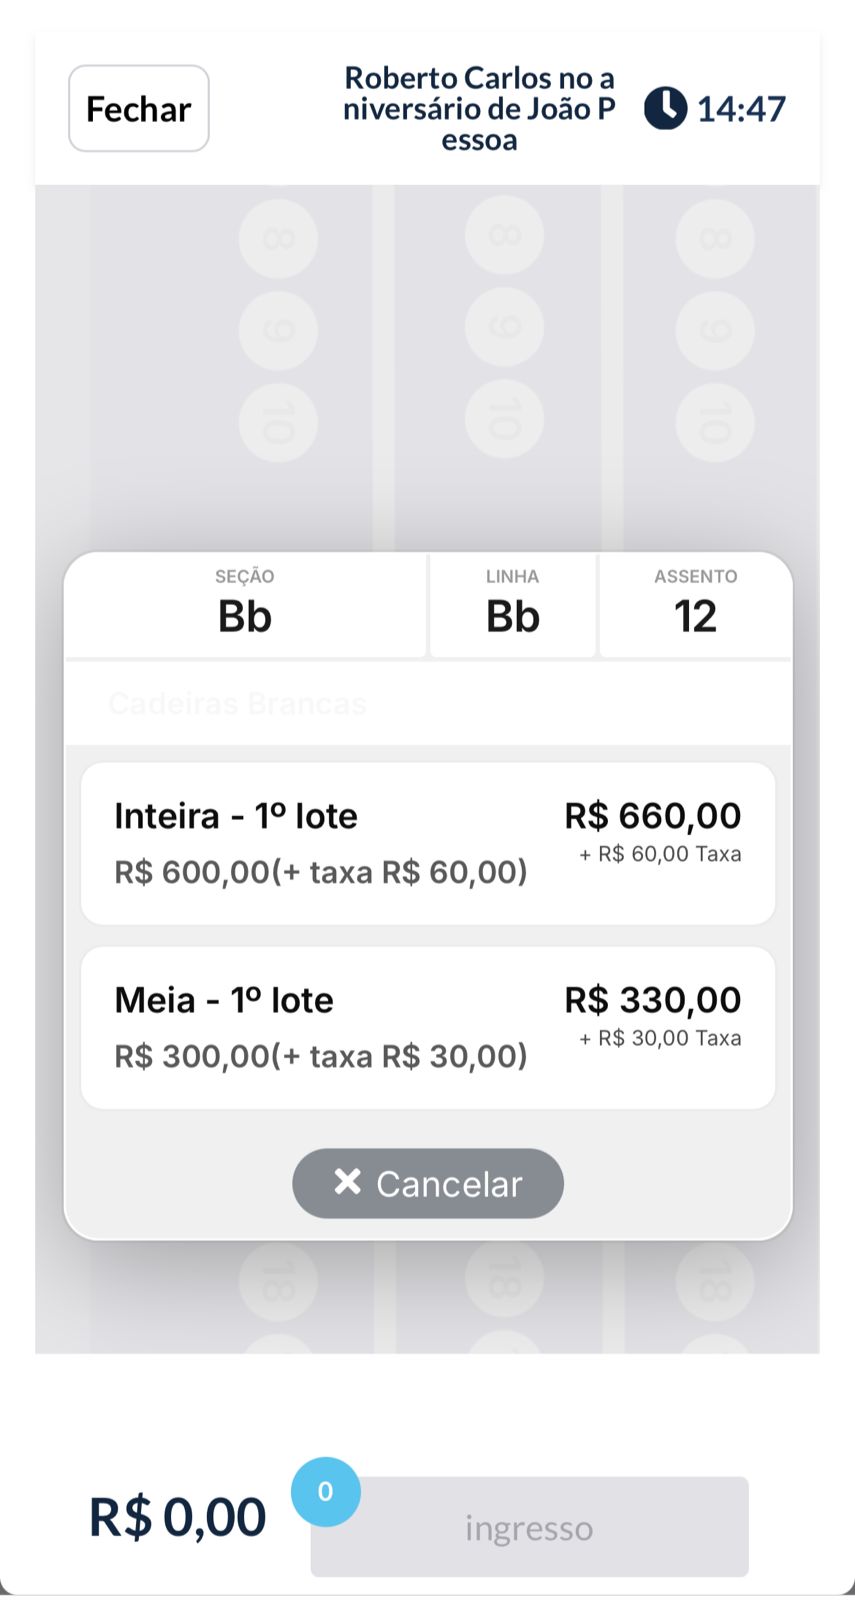
Task: Click the X icon on Cancelar
Action: (347, 1182)
